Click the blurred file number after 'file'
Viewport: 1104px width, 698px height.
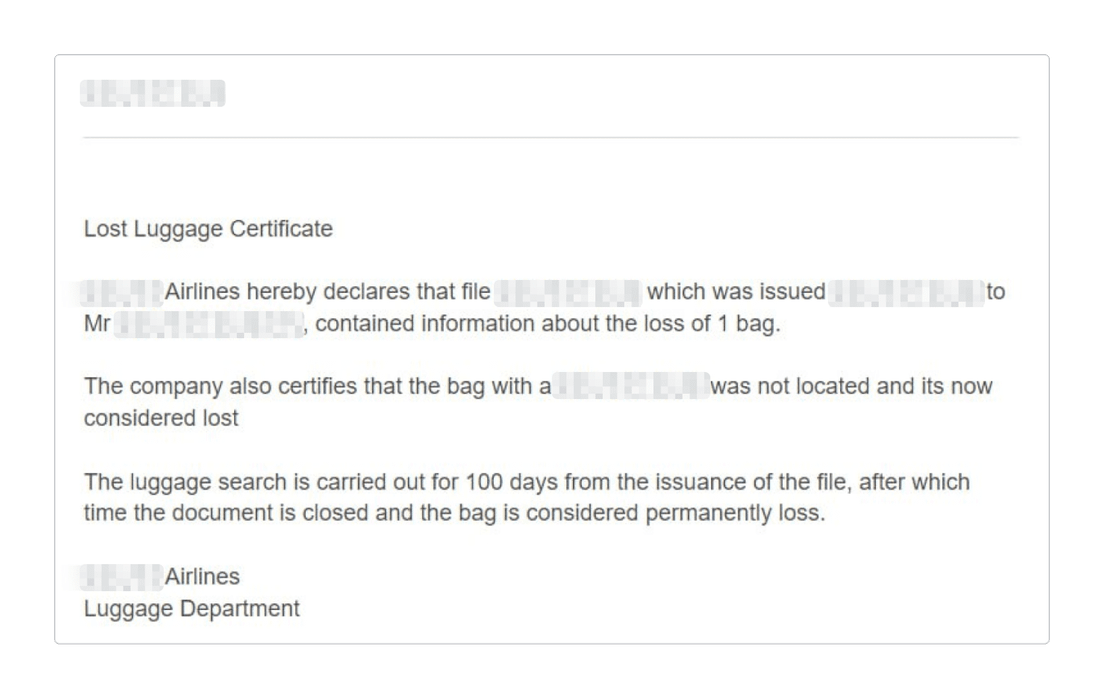[x=567, y=292]
